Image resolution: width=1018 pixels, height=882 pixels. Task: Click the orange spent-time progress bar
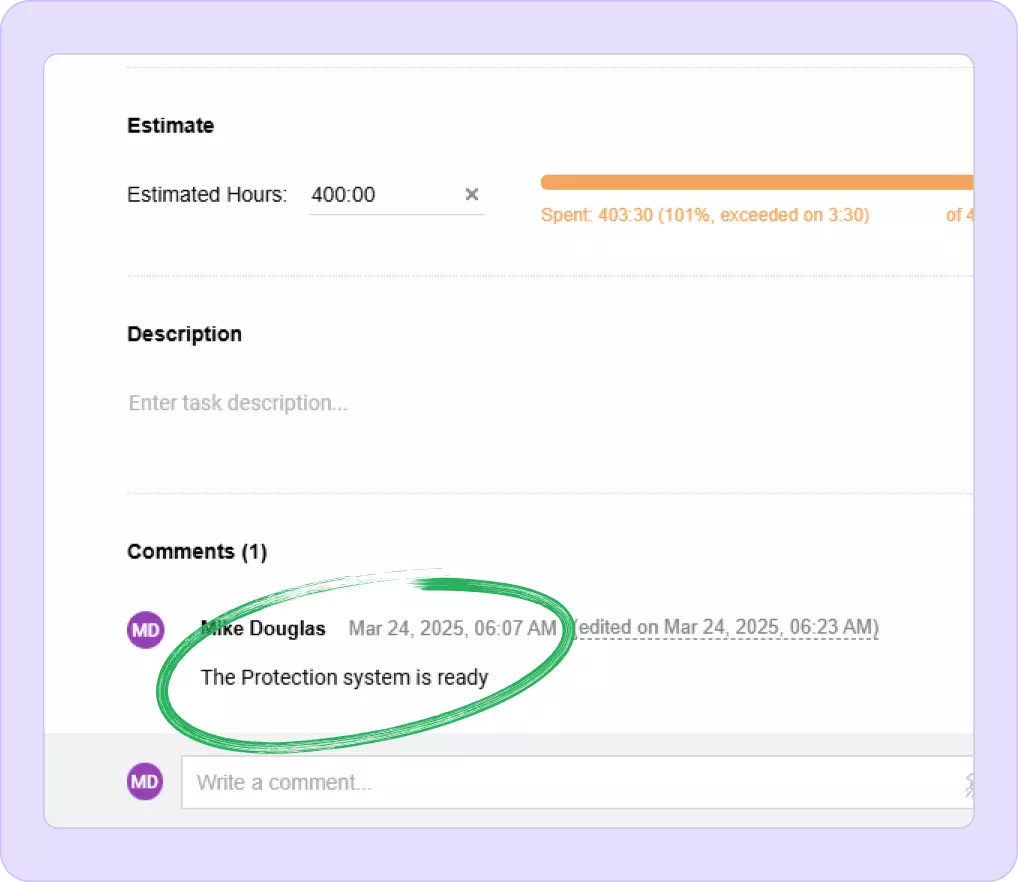[756, 182]
